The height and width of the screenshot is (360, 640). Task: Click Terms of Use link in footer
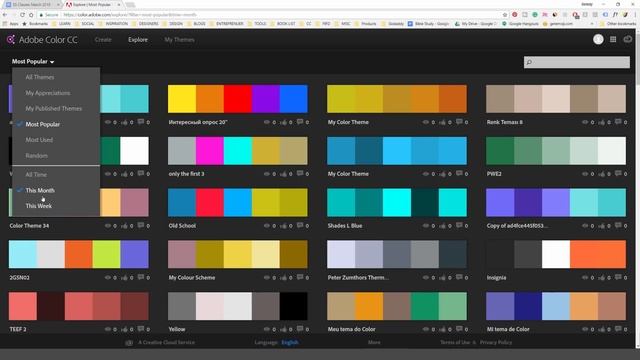(455, 342)
